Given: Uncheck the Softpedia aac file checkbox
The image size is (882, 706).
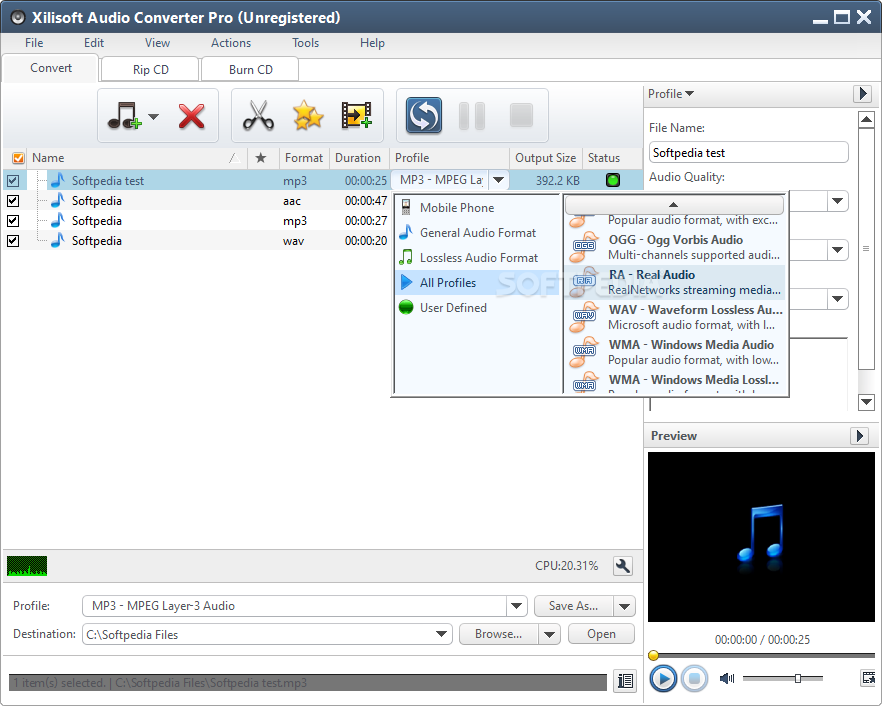Looking at the screenshot, I should [x=13, y=201].
